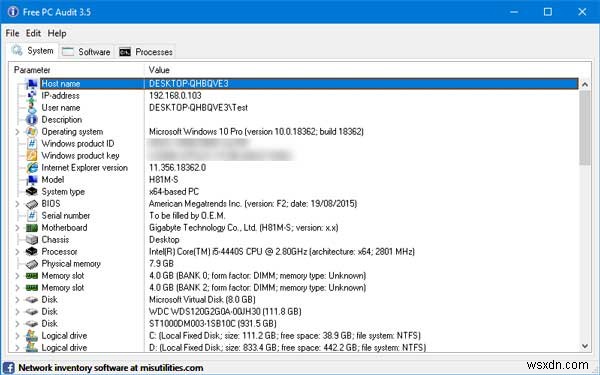The width and height of the screenshot is (600, 375).
Task: Select the highlighted Host name row label
Action: [x=61, y=83]
